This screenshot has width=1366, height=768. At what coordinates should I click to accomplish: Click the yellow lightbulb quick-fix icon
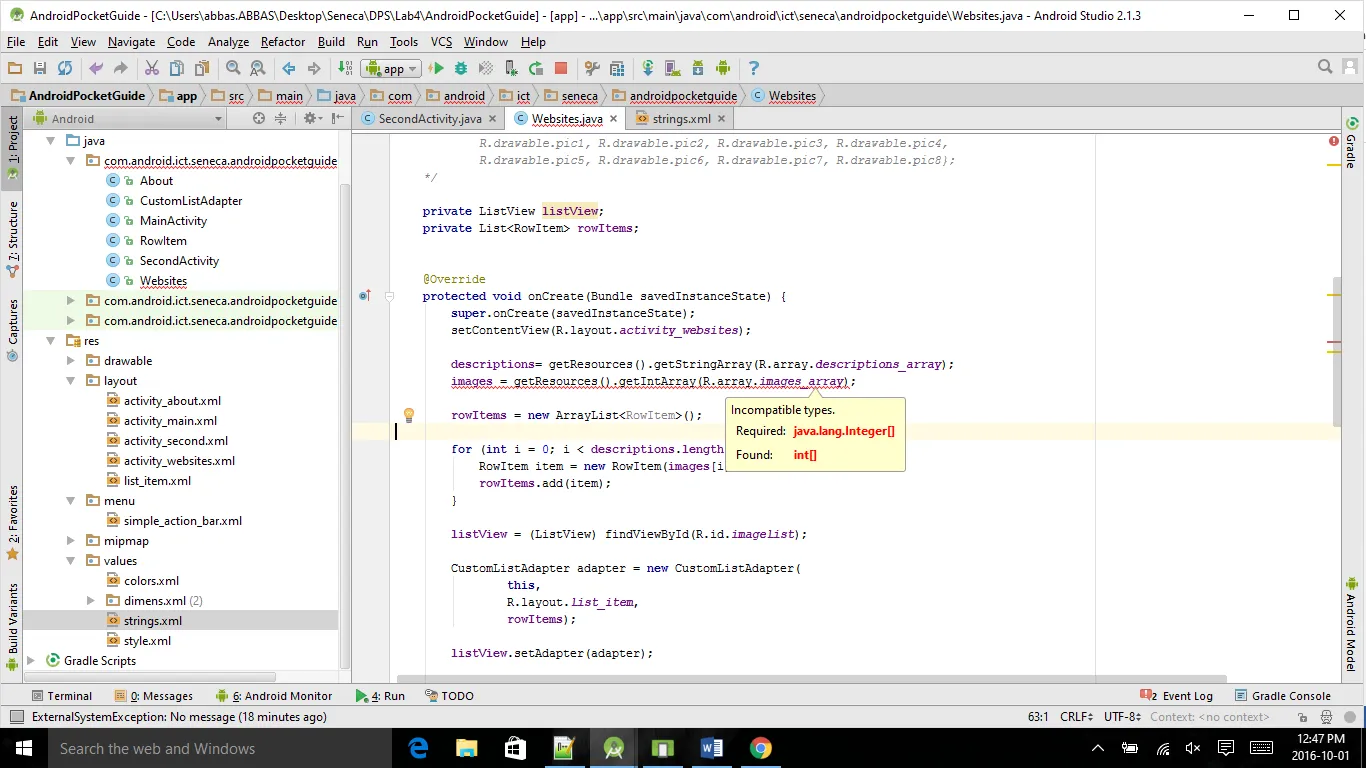pos(408,415)
